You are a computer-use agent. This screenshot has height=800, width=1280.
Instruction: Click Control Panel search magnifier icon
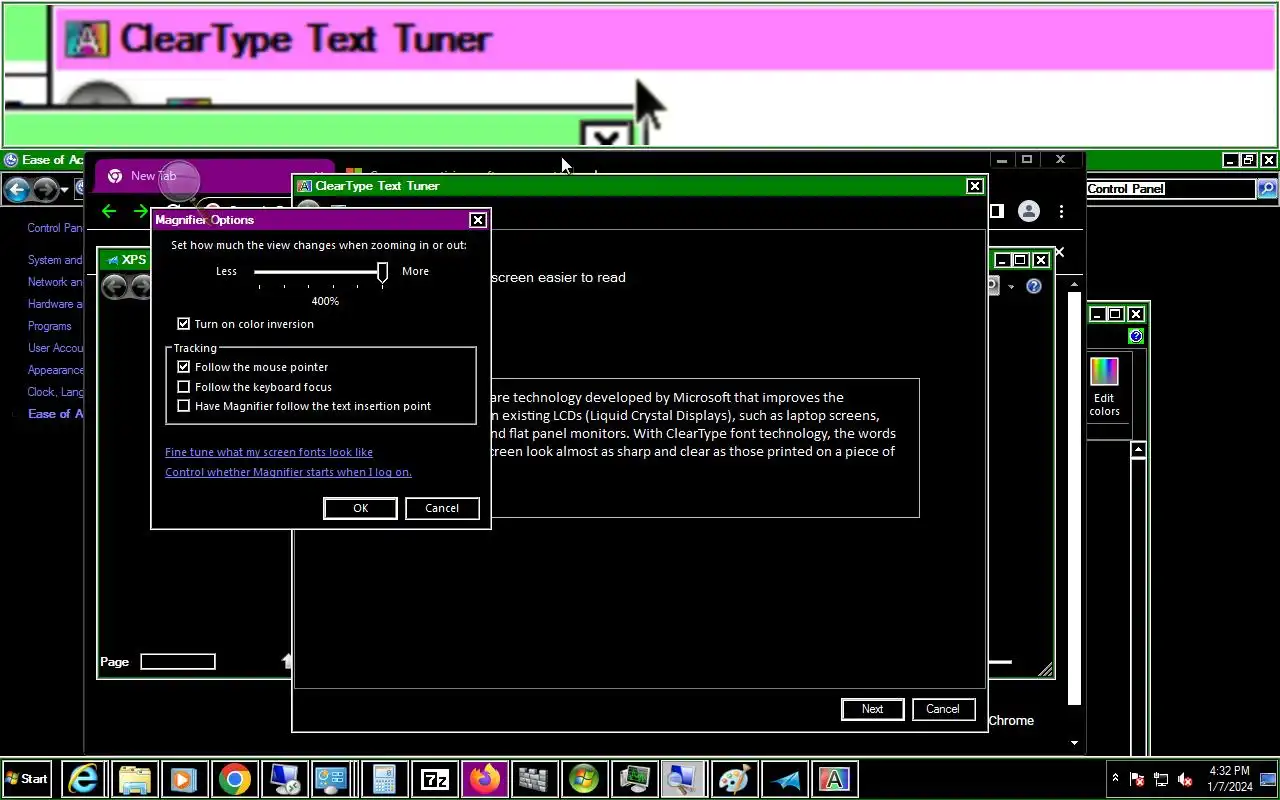1266,188
